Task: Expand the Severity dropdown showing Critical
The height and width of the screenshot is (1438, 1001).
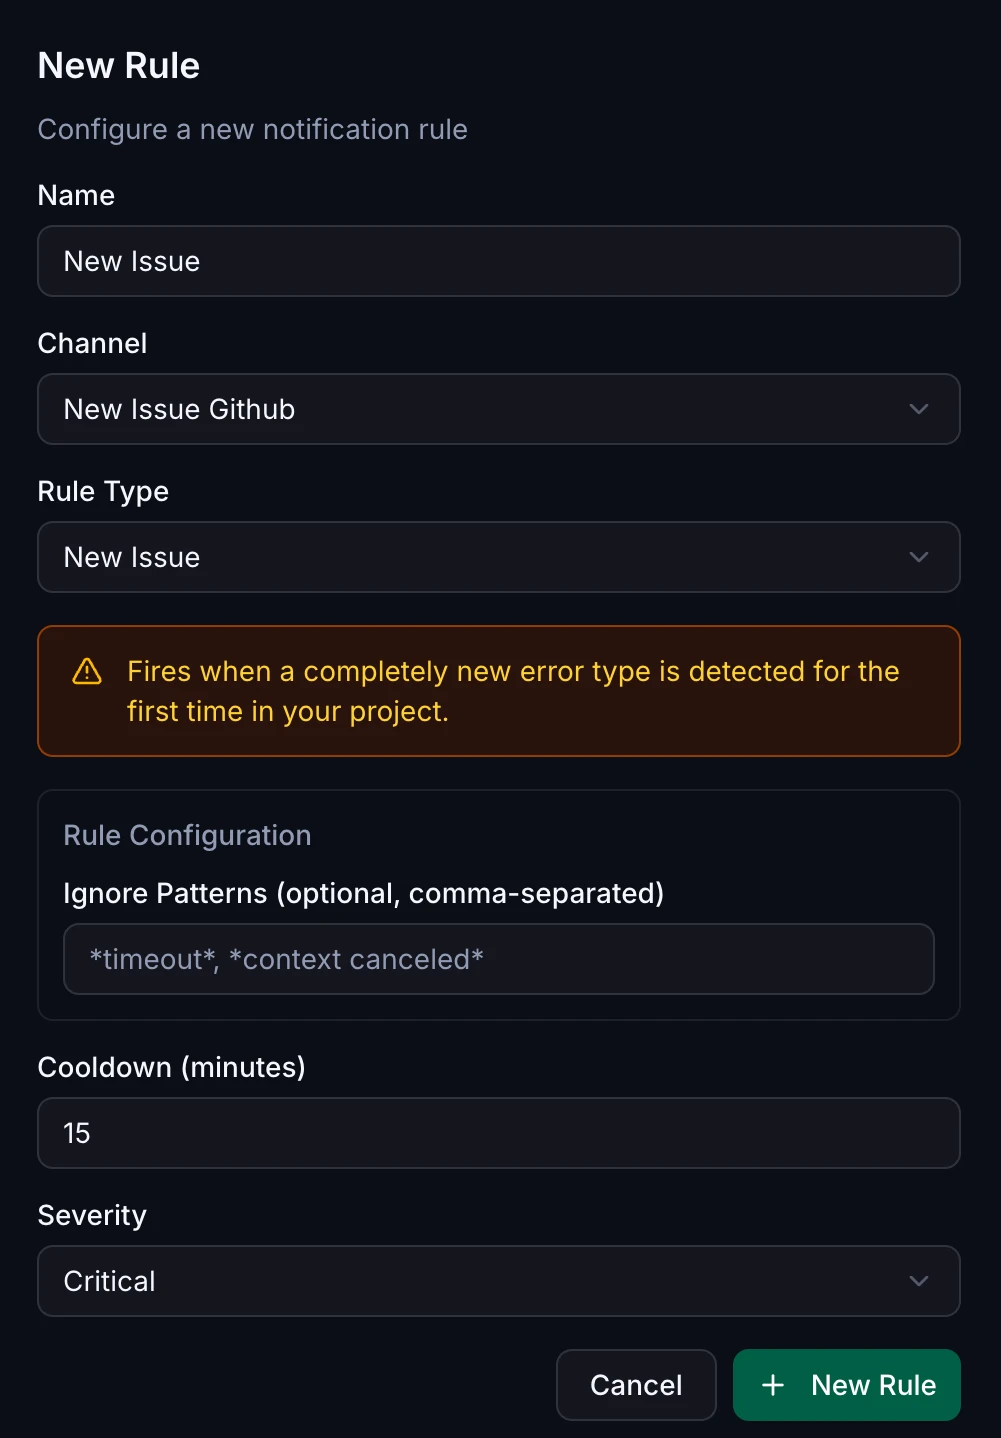Action: [x=499, y=1281]
